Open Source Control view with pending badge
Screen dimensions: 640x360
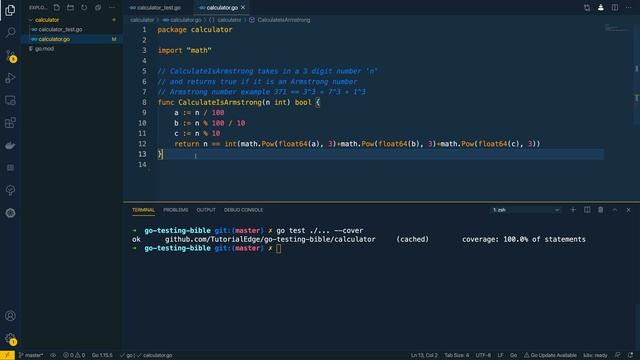pyautogui.click(x=10, y=56)
